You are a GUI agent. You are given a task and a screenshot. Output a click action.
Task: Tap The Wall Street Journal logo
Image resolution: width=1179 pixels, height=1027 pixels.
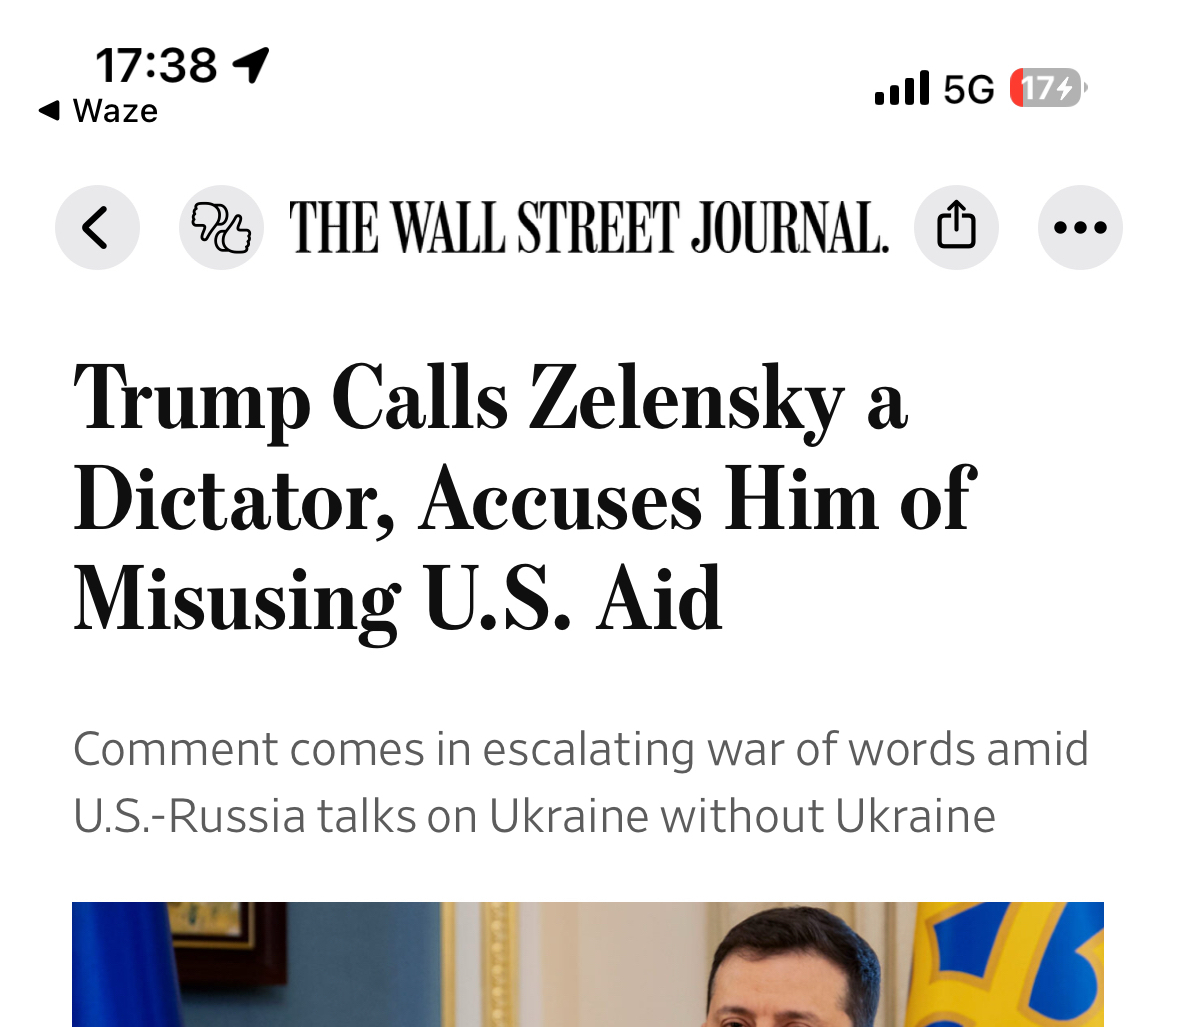(588, 227)
